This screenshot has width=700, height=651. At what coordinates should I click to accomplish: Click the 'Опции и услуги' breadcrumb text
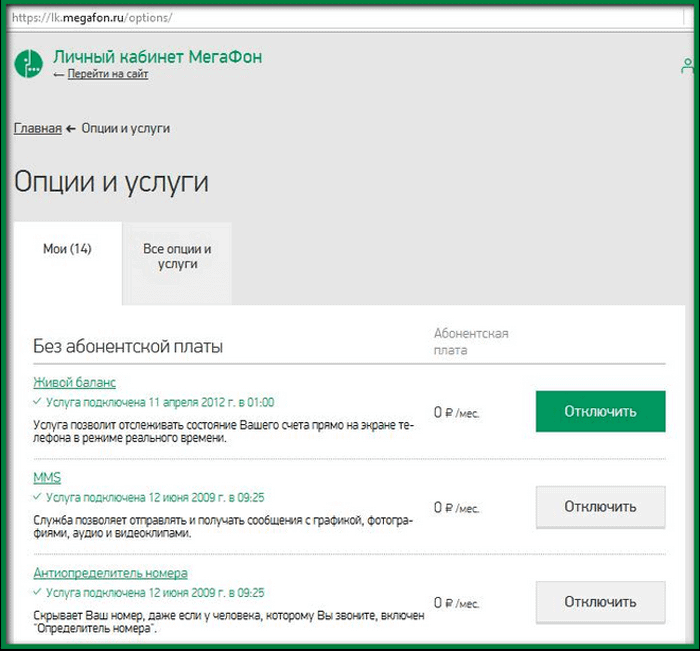(x=125, y=128)
